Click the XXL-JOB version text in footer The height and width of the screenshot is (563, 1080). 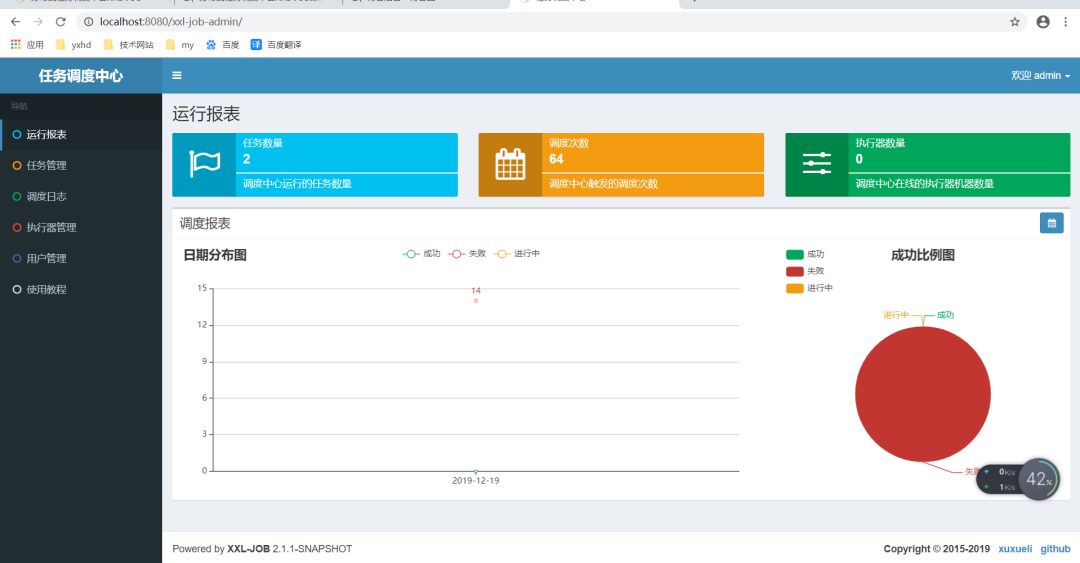point(262,549)
